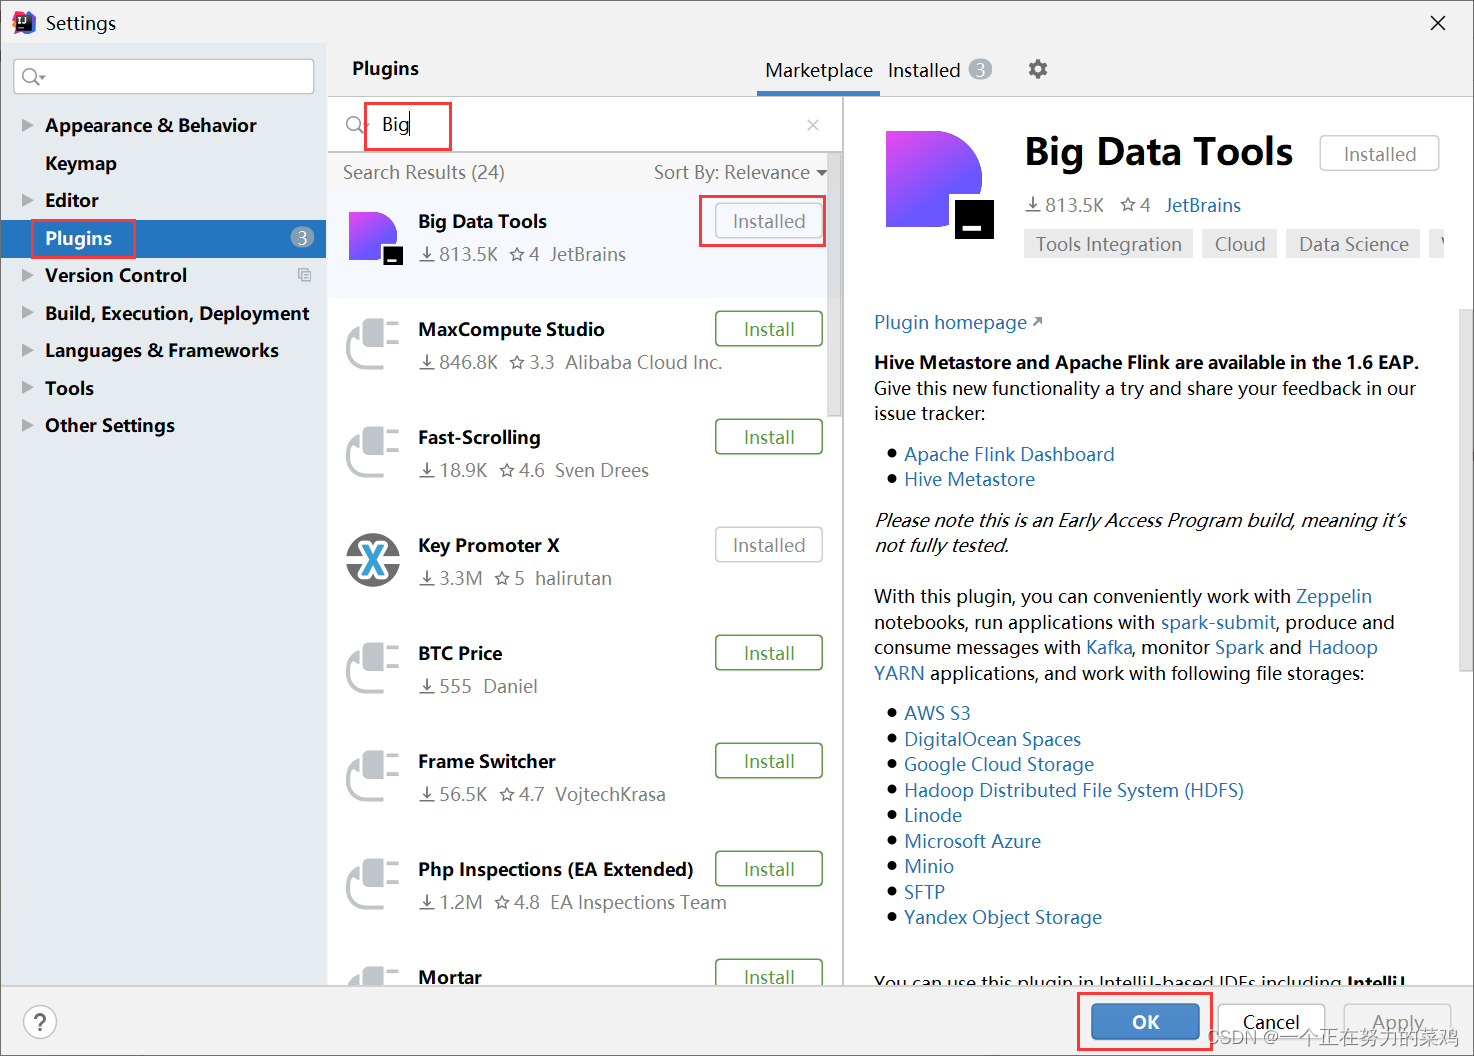Click the Cloud tag

pos(1240,244)
